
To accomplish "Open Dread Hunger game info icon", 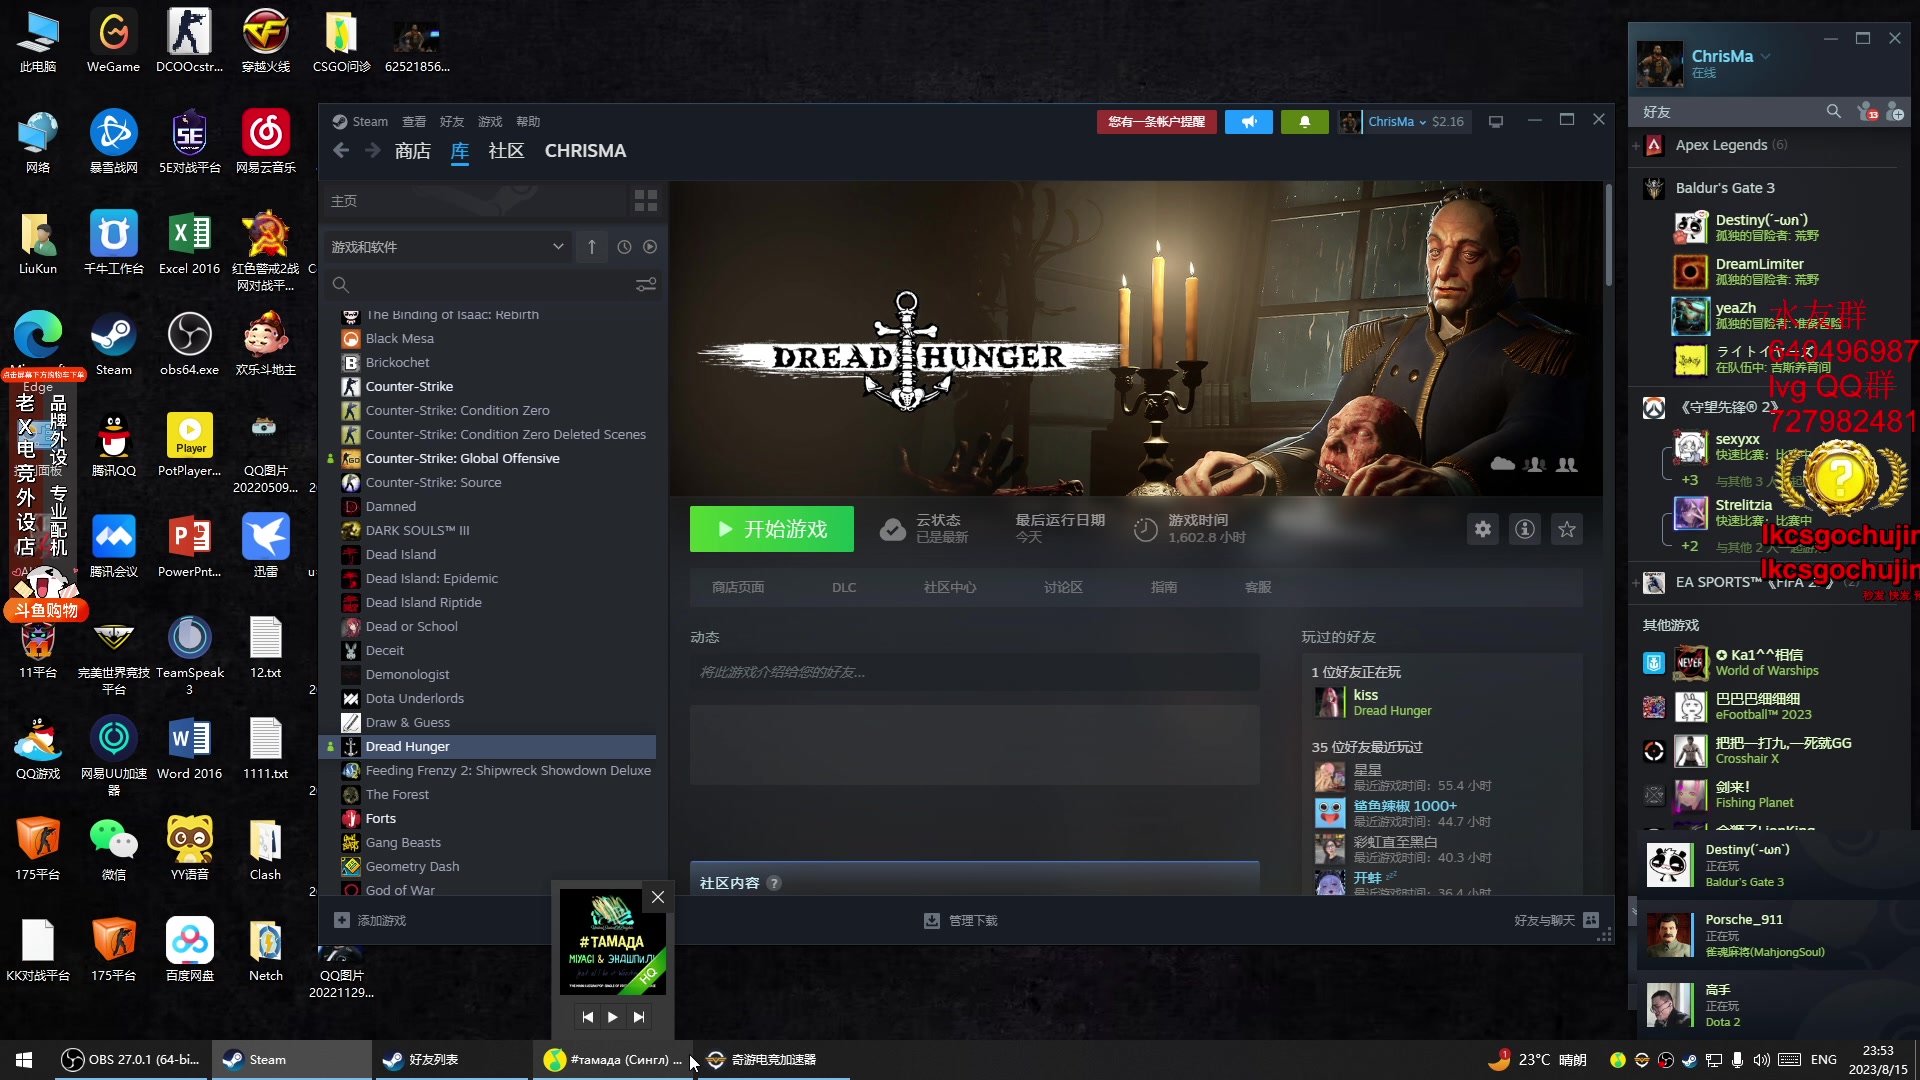I will click(1525, 529).
